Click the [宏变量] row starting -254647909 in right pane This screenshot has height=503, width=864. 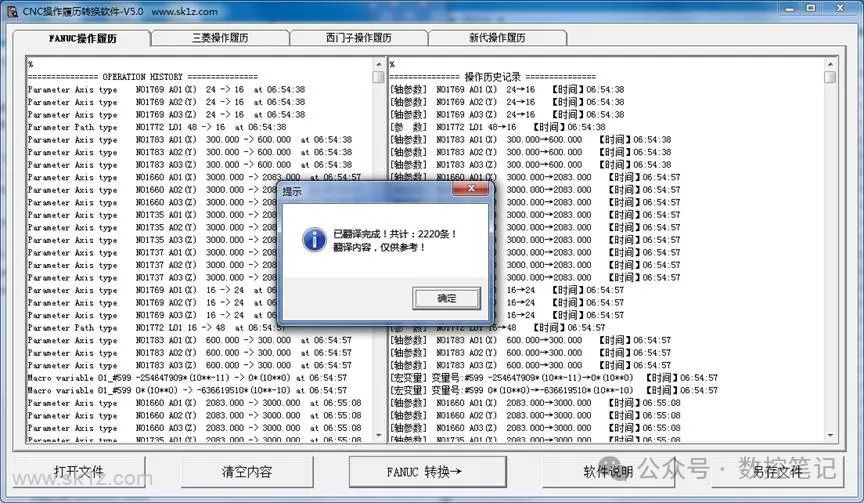554,377
